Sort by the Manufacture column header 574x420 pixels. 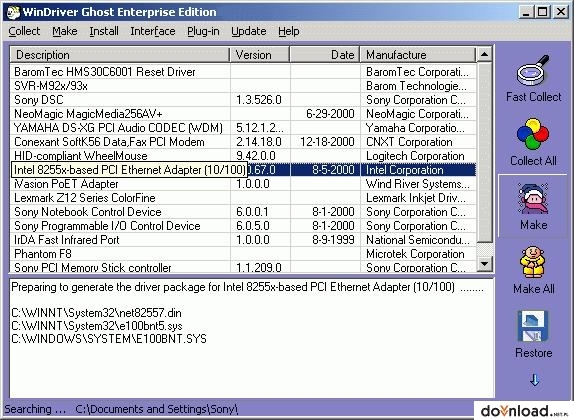(x=418, y=55)
